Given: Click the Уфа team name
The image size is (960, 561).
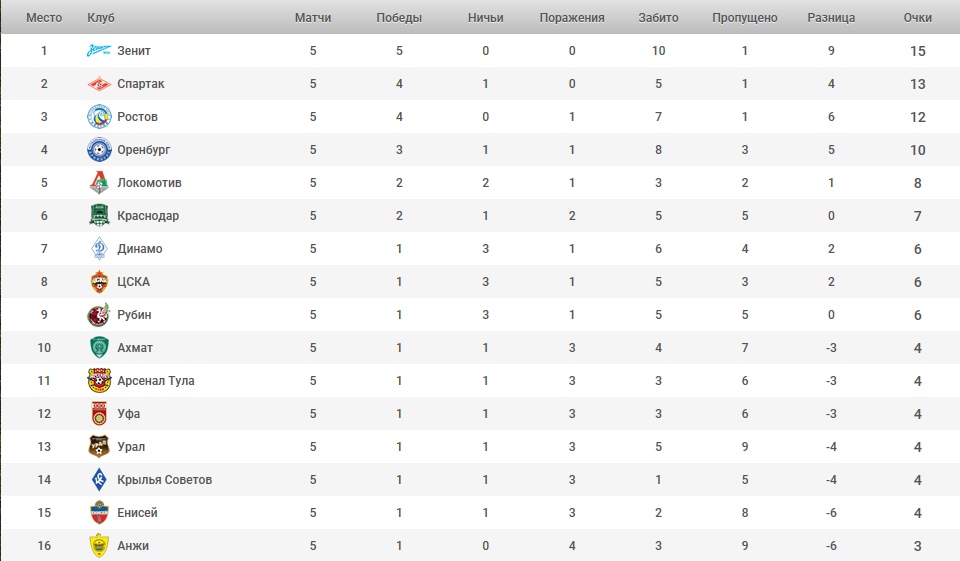Looking at the screenshot, I should [x=129, y=414].
